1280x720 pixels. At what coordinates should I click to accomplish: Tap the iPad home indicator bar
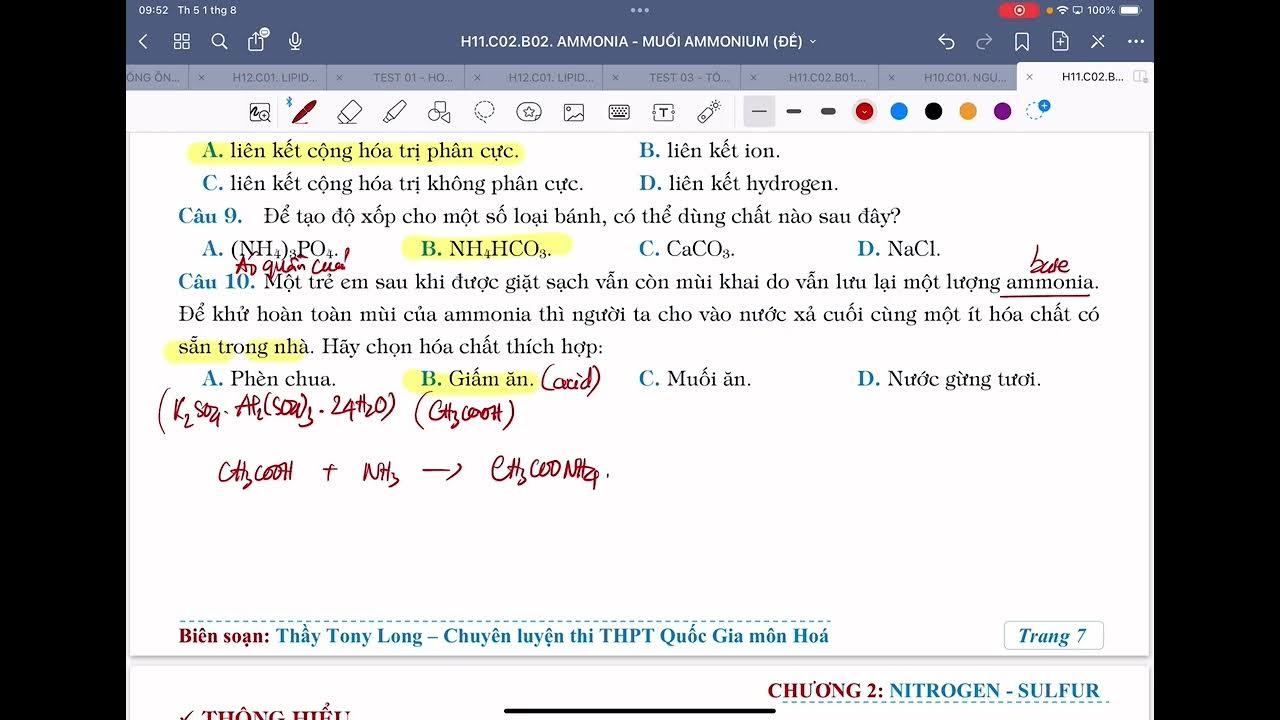click(x=640, y=711)
